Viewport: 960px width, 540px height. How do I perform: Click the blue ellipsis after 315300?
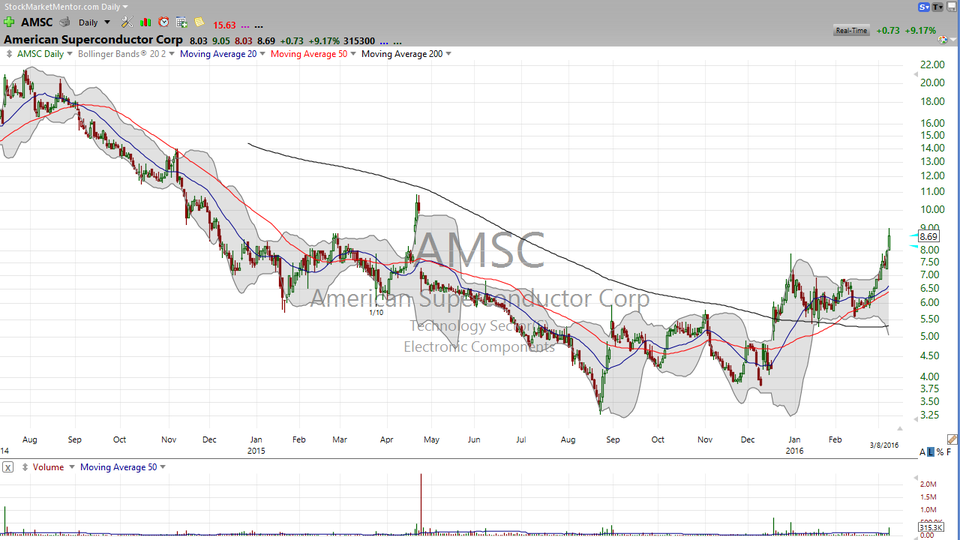pyautogui.click(x=384, y=43)
